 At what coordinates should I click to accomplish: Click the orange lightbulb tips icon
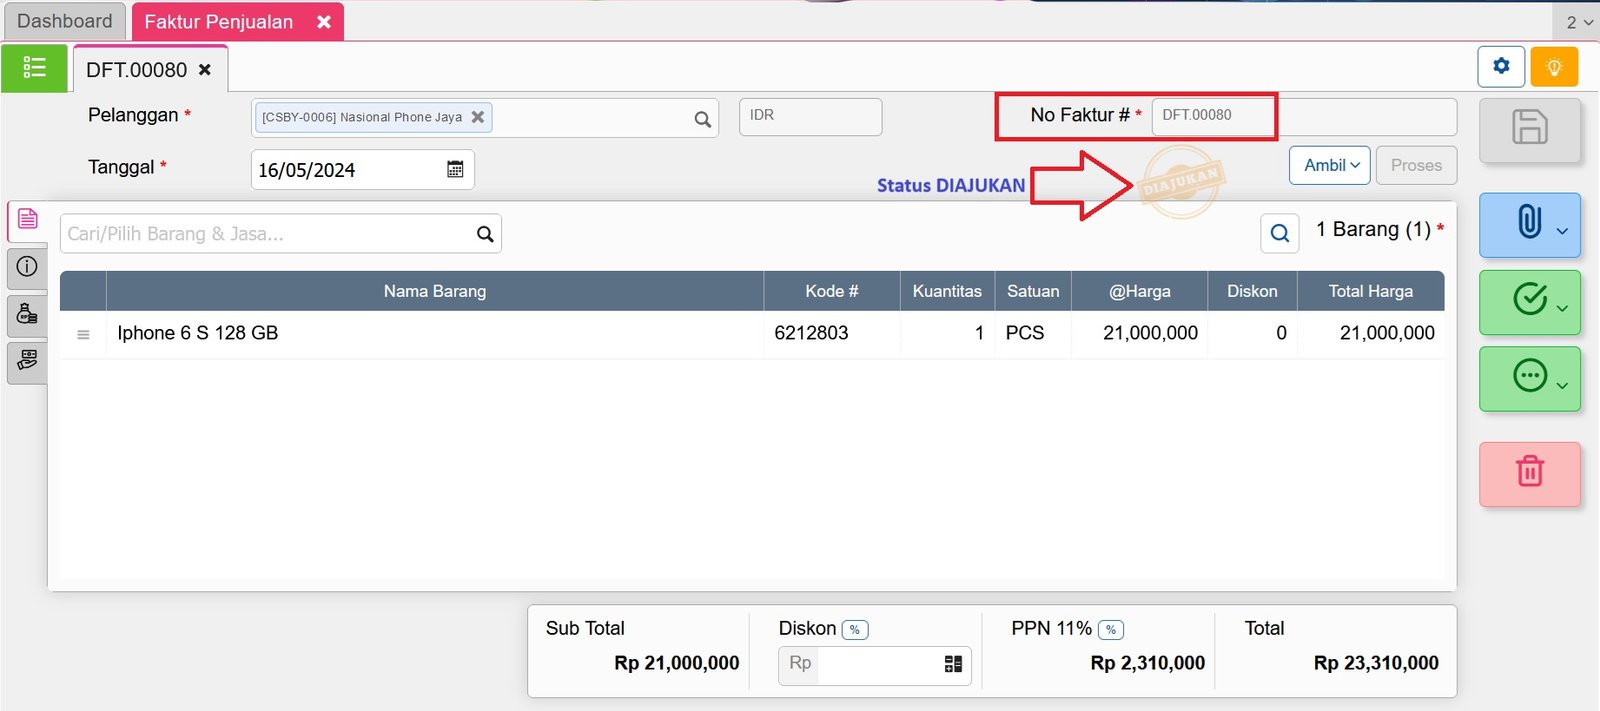(1553, 67)
